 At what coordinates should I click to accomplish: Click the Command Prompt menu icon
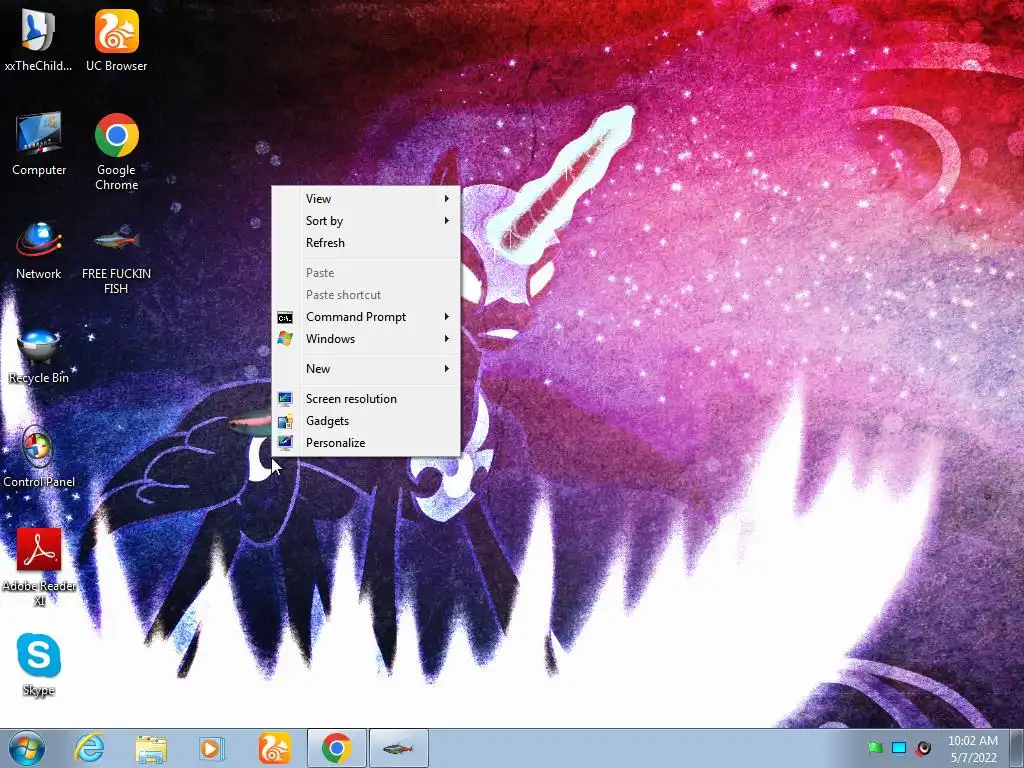coord(285,317)
